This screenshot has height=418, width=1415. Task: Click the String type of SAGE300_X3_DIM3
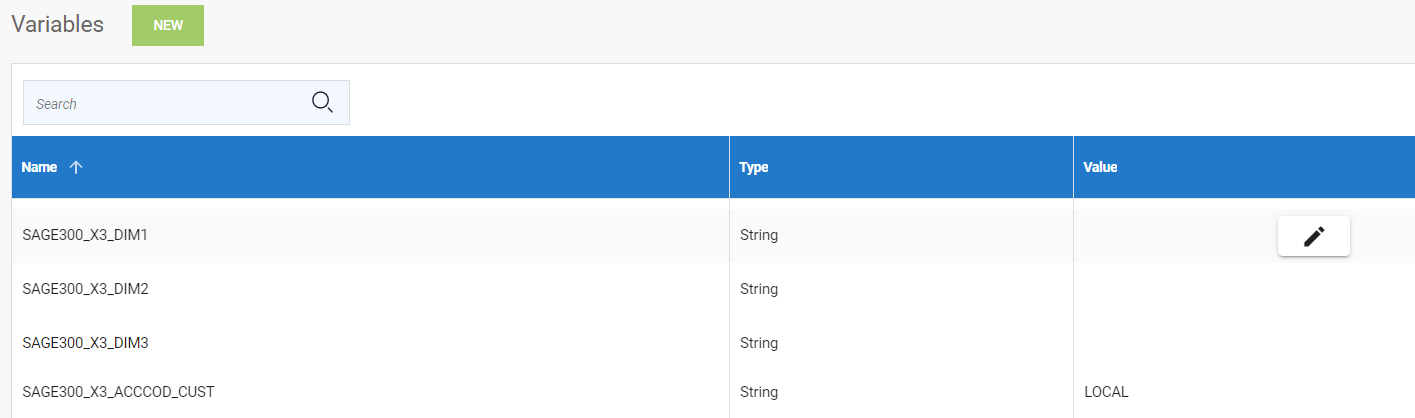759,343
